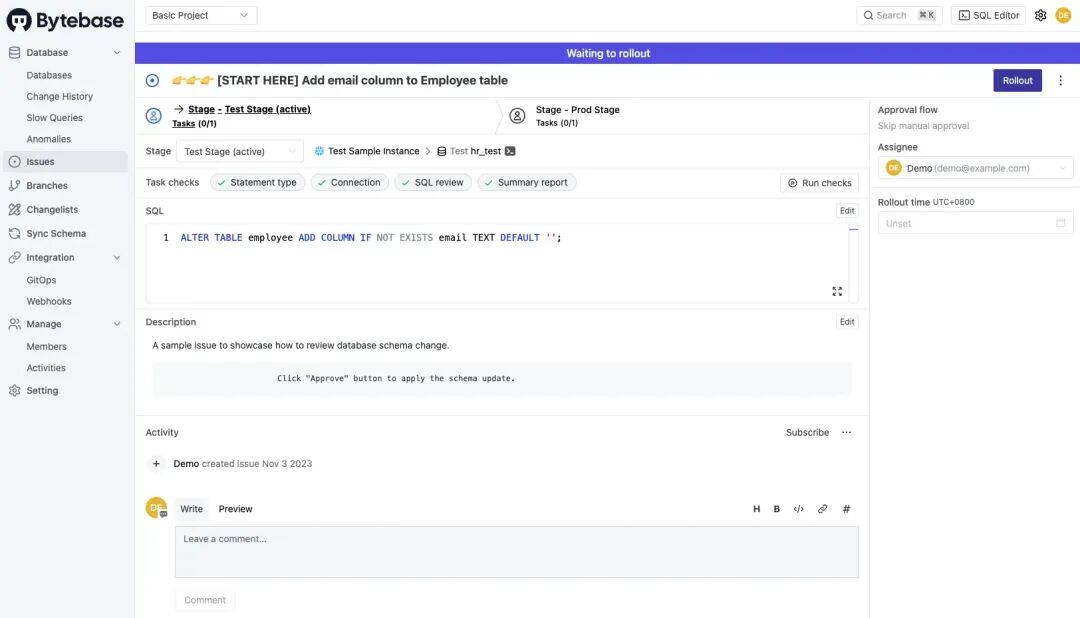Open Sync Schema in sidebar
This screenshot has height=618, width=1080.
point(56,234)
